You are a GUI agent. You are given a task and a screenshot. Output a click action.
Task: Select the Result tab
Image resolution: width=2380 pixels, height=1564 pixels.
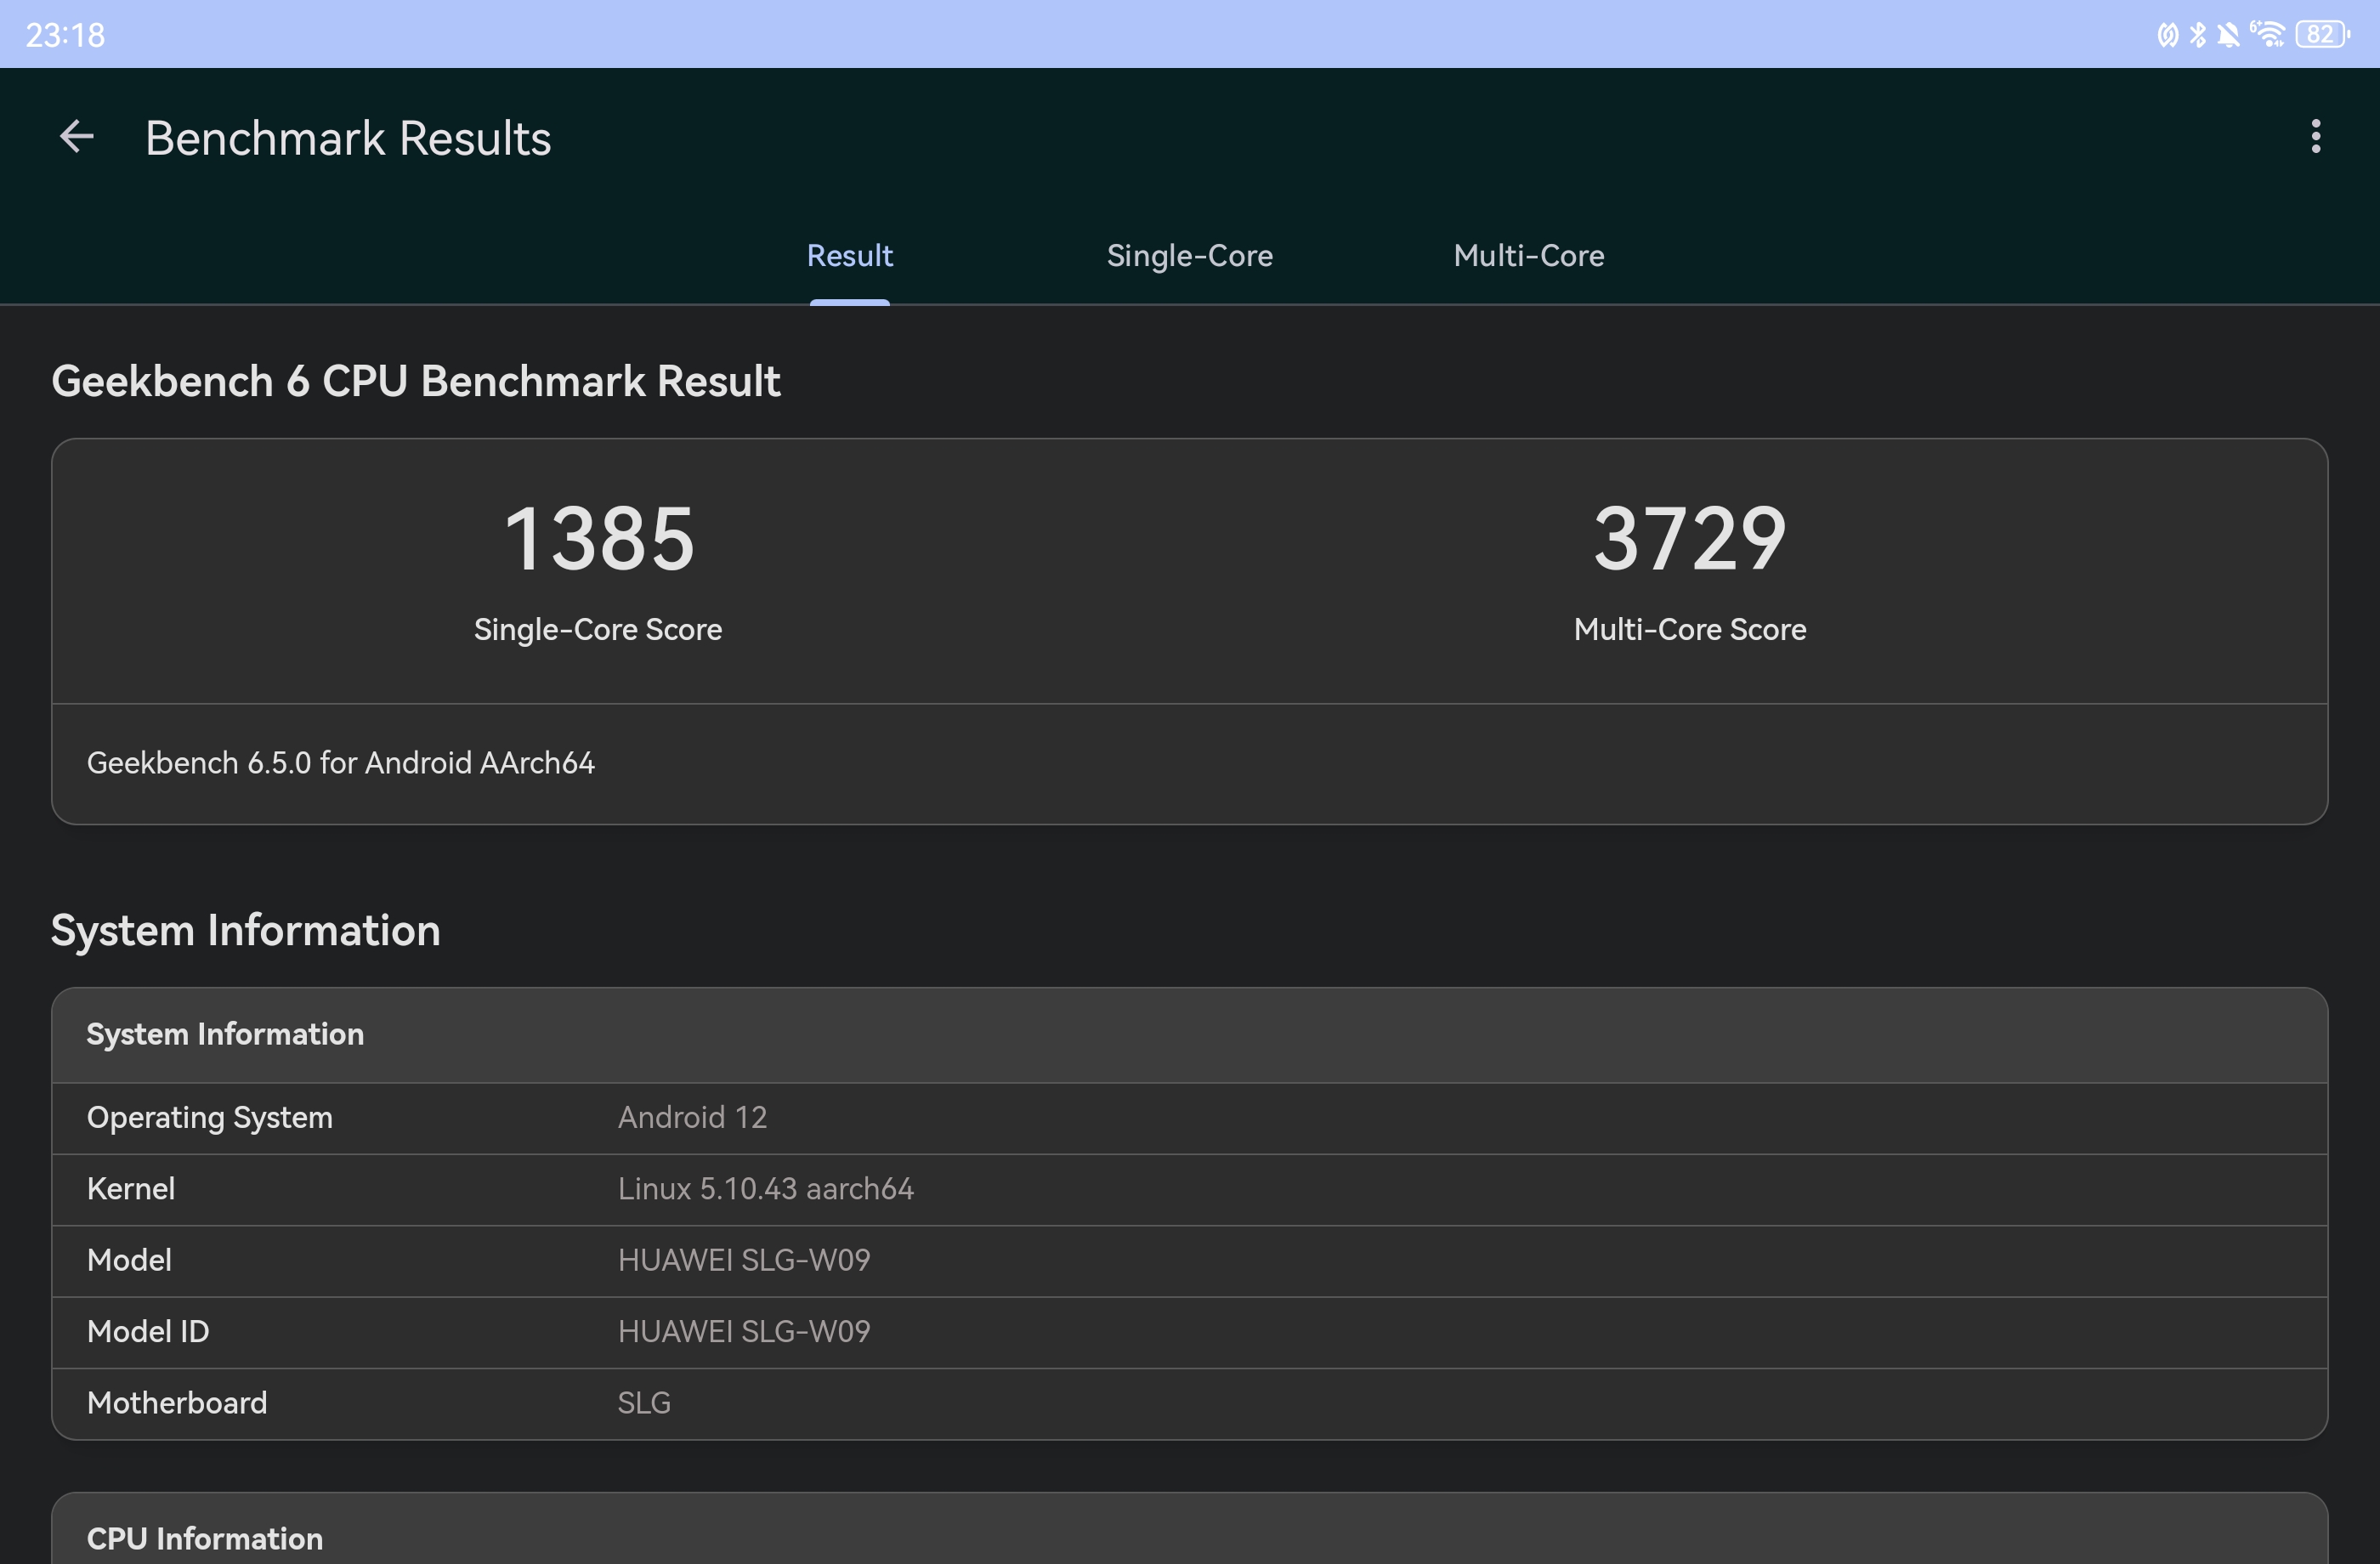tap(849, 256)
